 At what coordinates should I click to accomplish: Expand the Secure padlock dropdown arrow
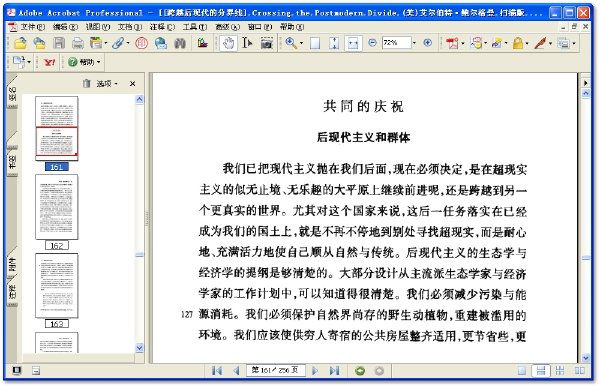[527, 43]
